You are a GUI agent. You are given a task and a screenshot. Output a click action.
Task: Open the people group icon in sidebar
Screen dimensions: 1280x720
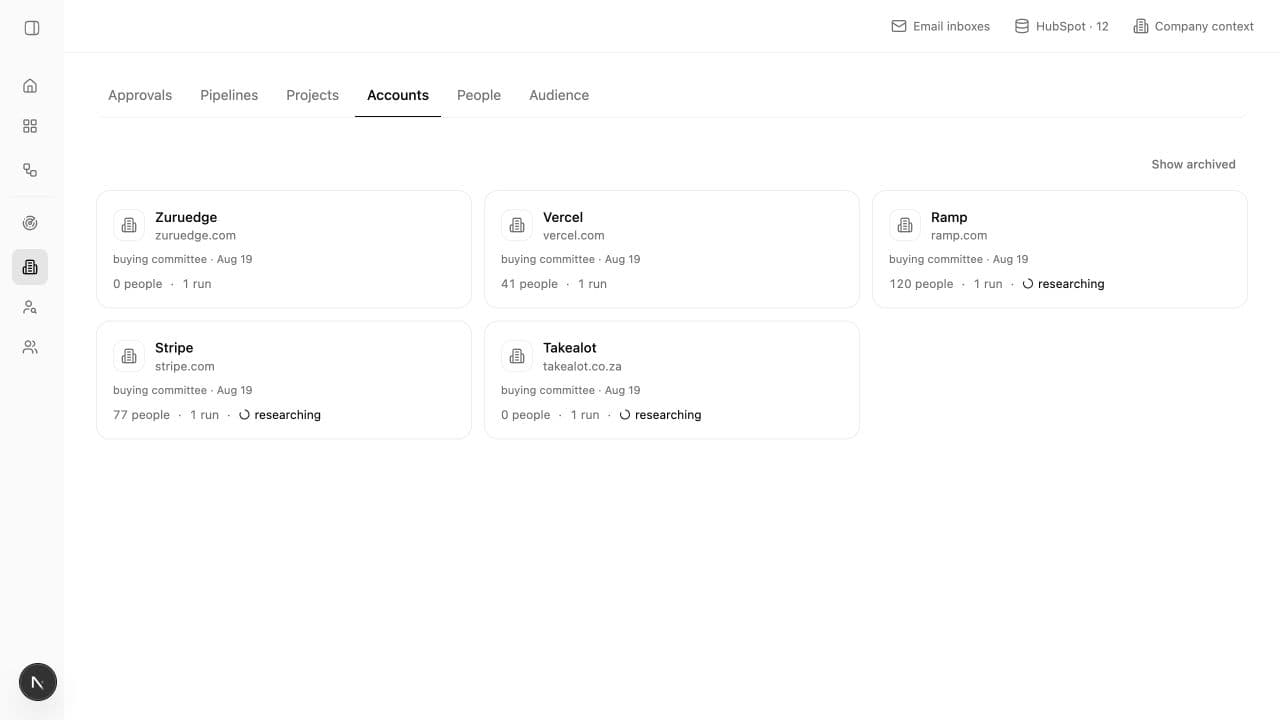[x=30, y=347]
